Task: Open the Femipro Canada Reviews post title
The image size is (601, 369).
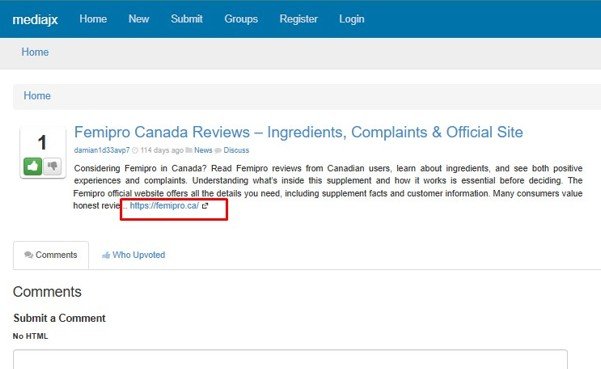Action: coord(298,132)
